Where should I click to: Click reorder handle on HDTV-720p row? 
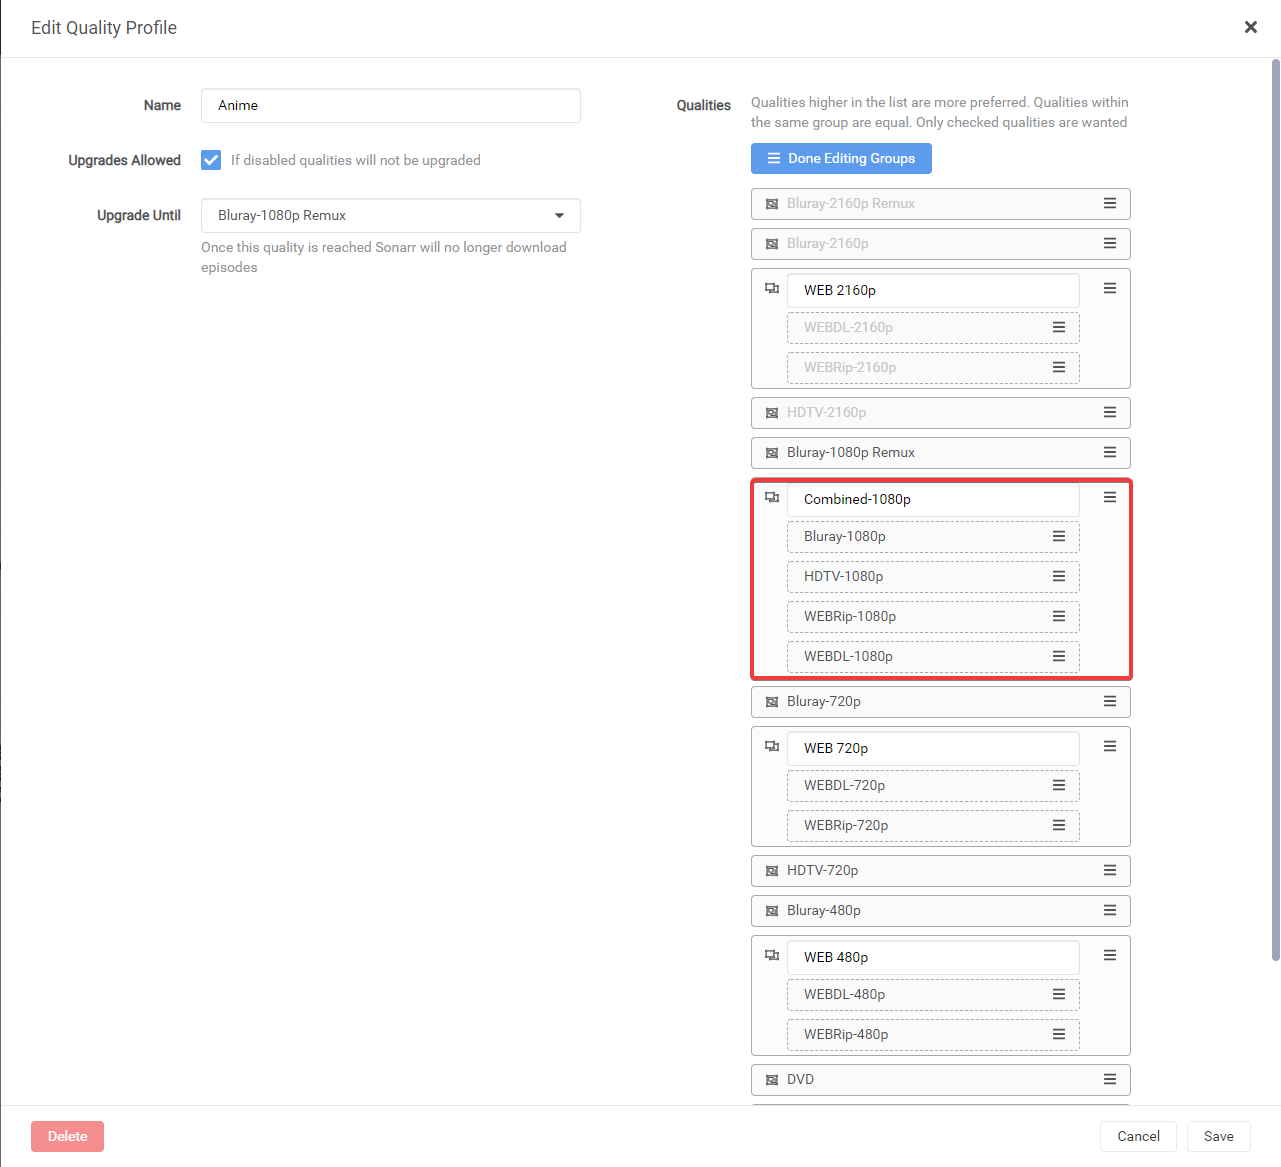[1110, 870]
